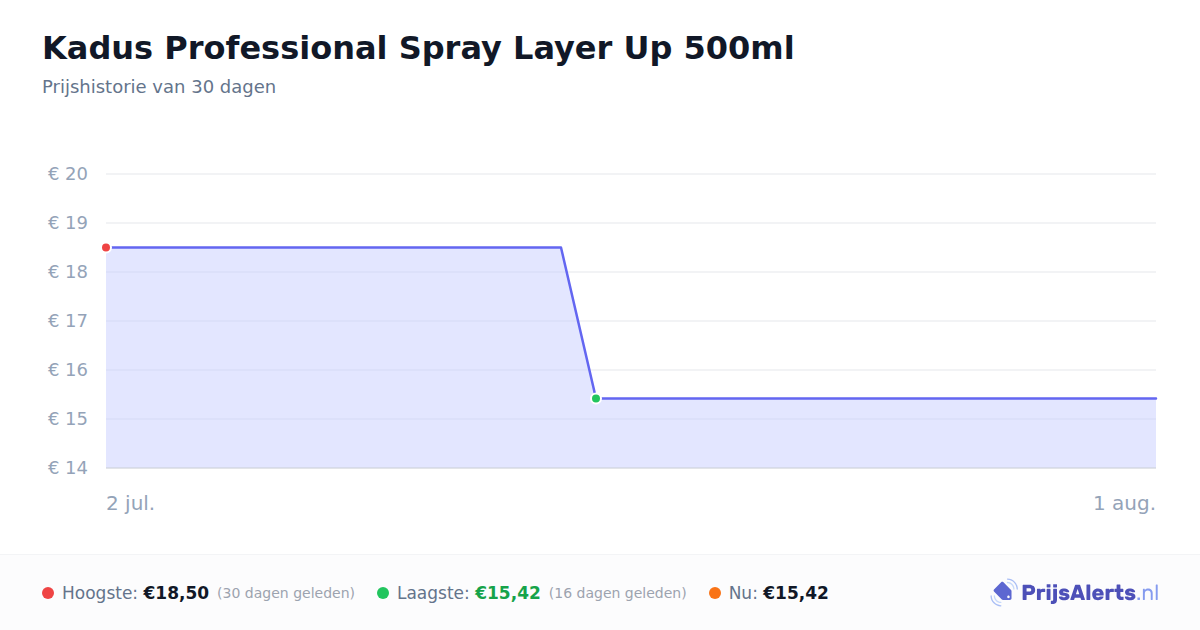Click the Nu €15,42 current price
1200x630 pixels.
[796, 593]
